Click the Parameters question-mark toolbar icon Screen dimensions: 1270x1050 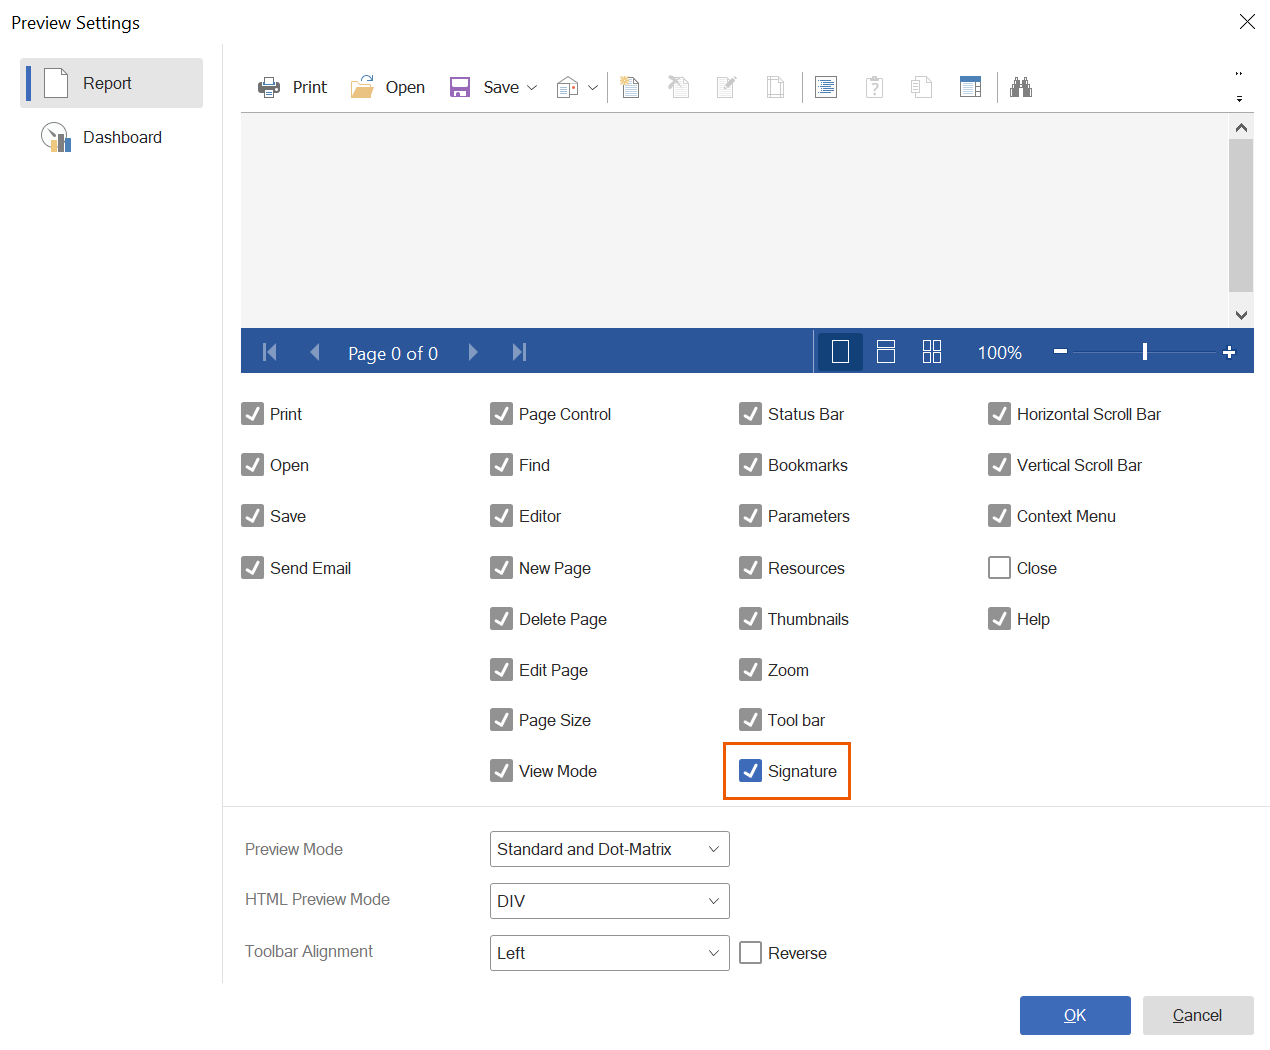tap(874, 87)
